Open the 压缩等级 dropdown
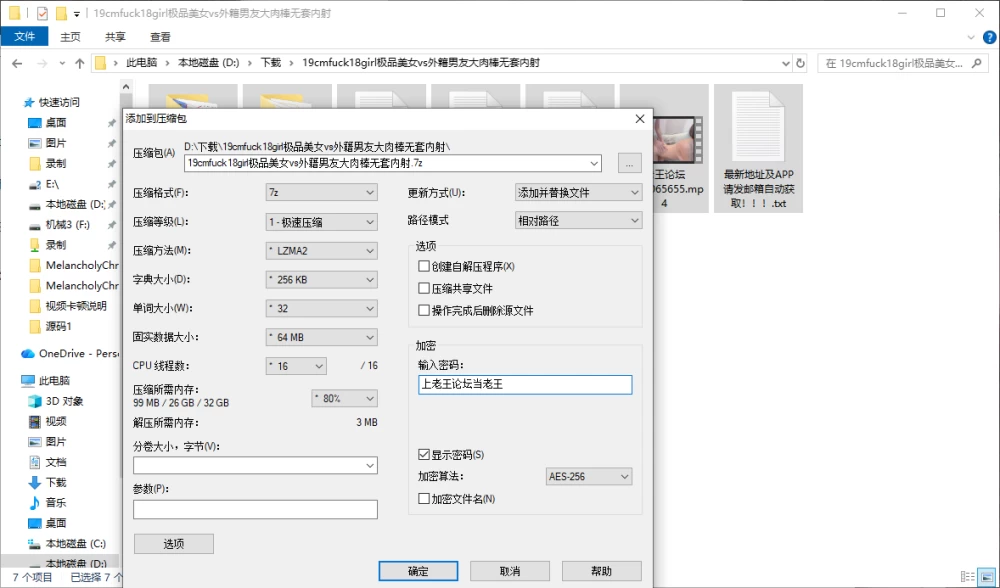 [x=321, y=222]
